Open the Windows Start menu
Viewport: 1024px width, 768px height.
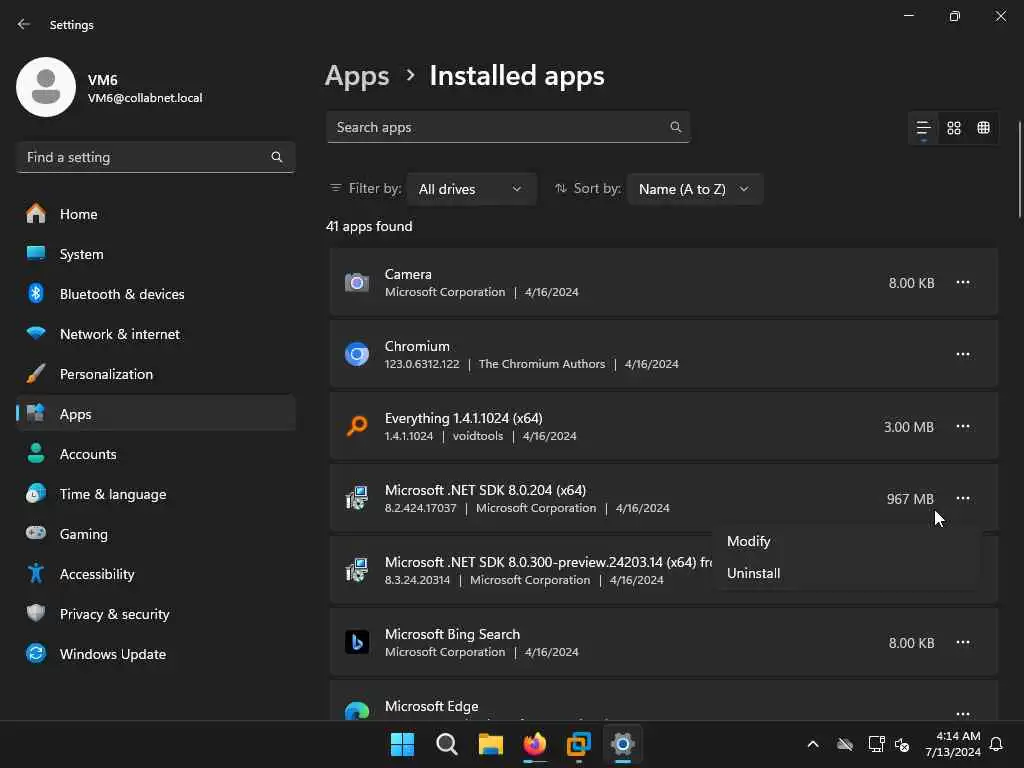(402, 744)
